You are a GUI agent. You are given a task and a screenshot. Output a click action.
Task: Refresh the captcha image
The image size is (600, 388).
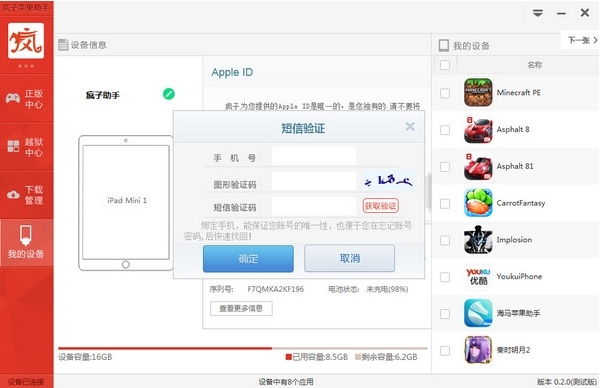pyautogui.click(x=388, y=181)
